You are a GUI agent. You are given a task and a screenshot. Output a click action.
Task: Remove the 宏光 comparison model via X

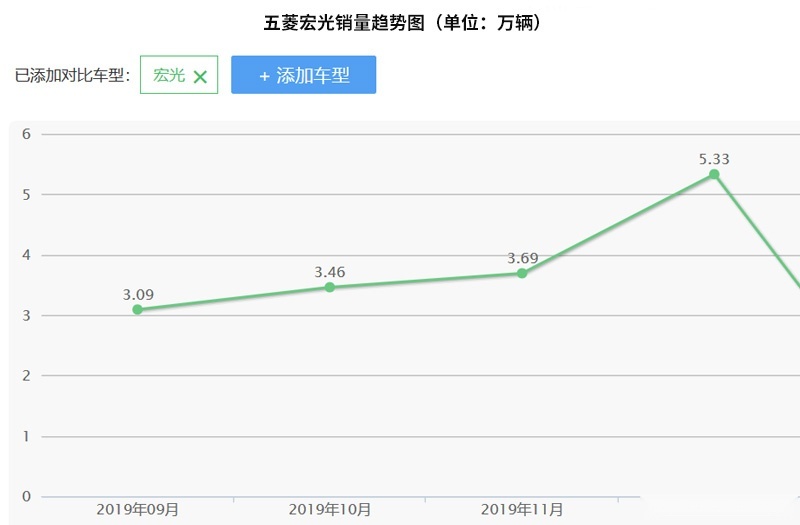[201, 77]
